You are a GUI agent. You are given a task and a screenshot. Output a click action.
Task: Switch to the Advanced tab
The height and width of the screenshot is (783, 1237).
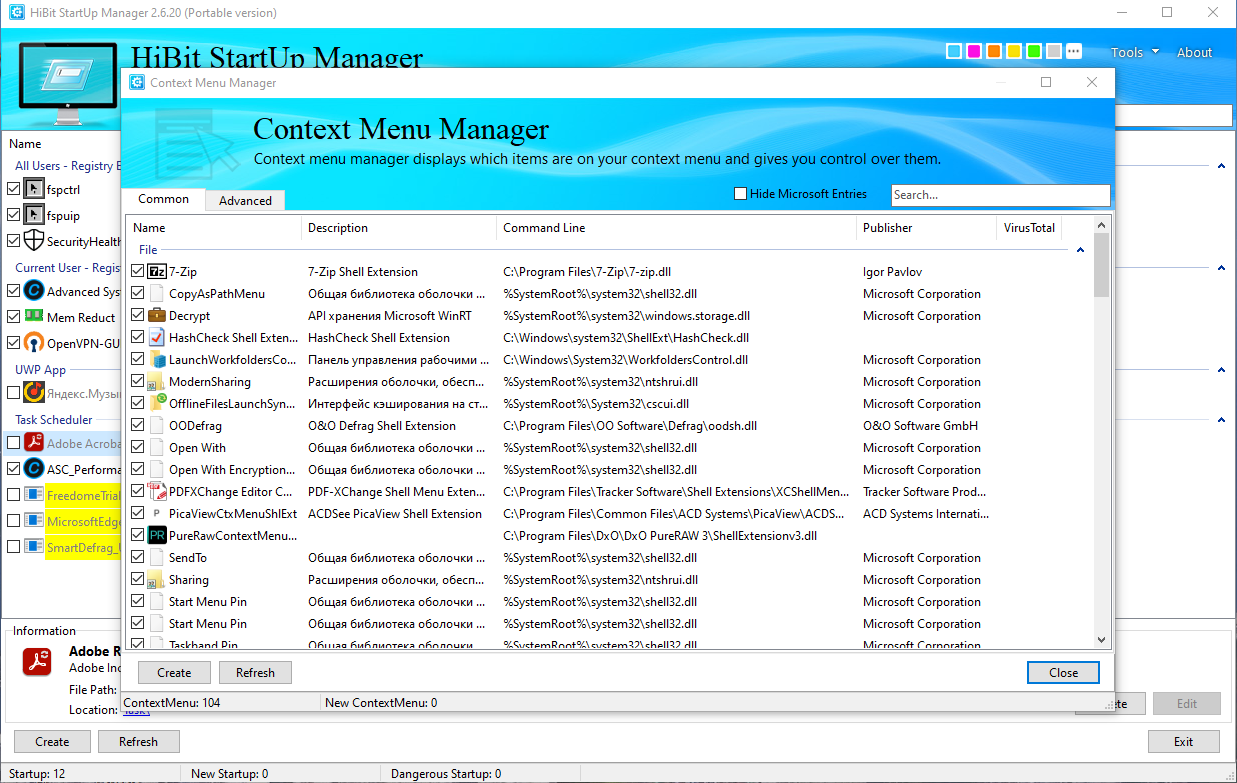click(x=245, y=200)
